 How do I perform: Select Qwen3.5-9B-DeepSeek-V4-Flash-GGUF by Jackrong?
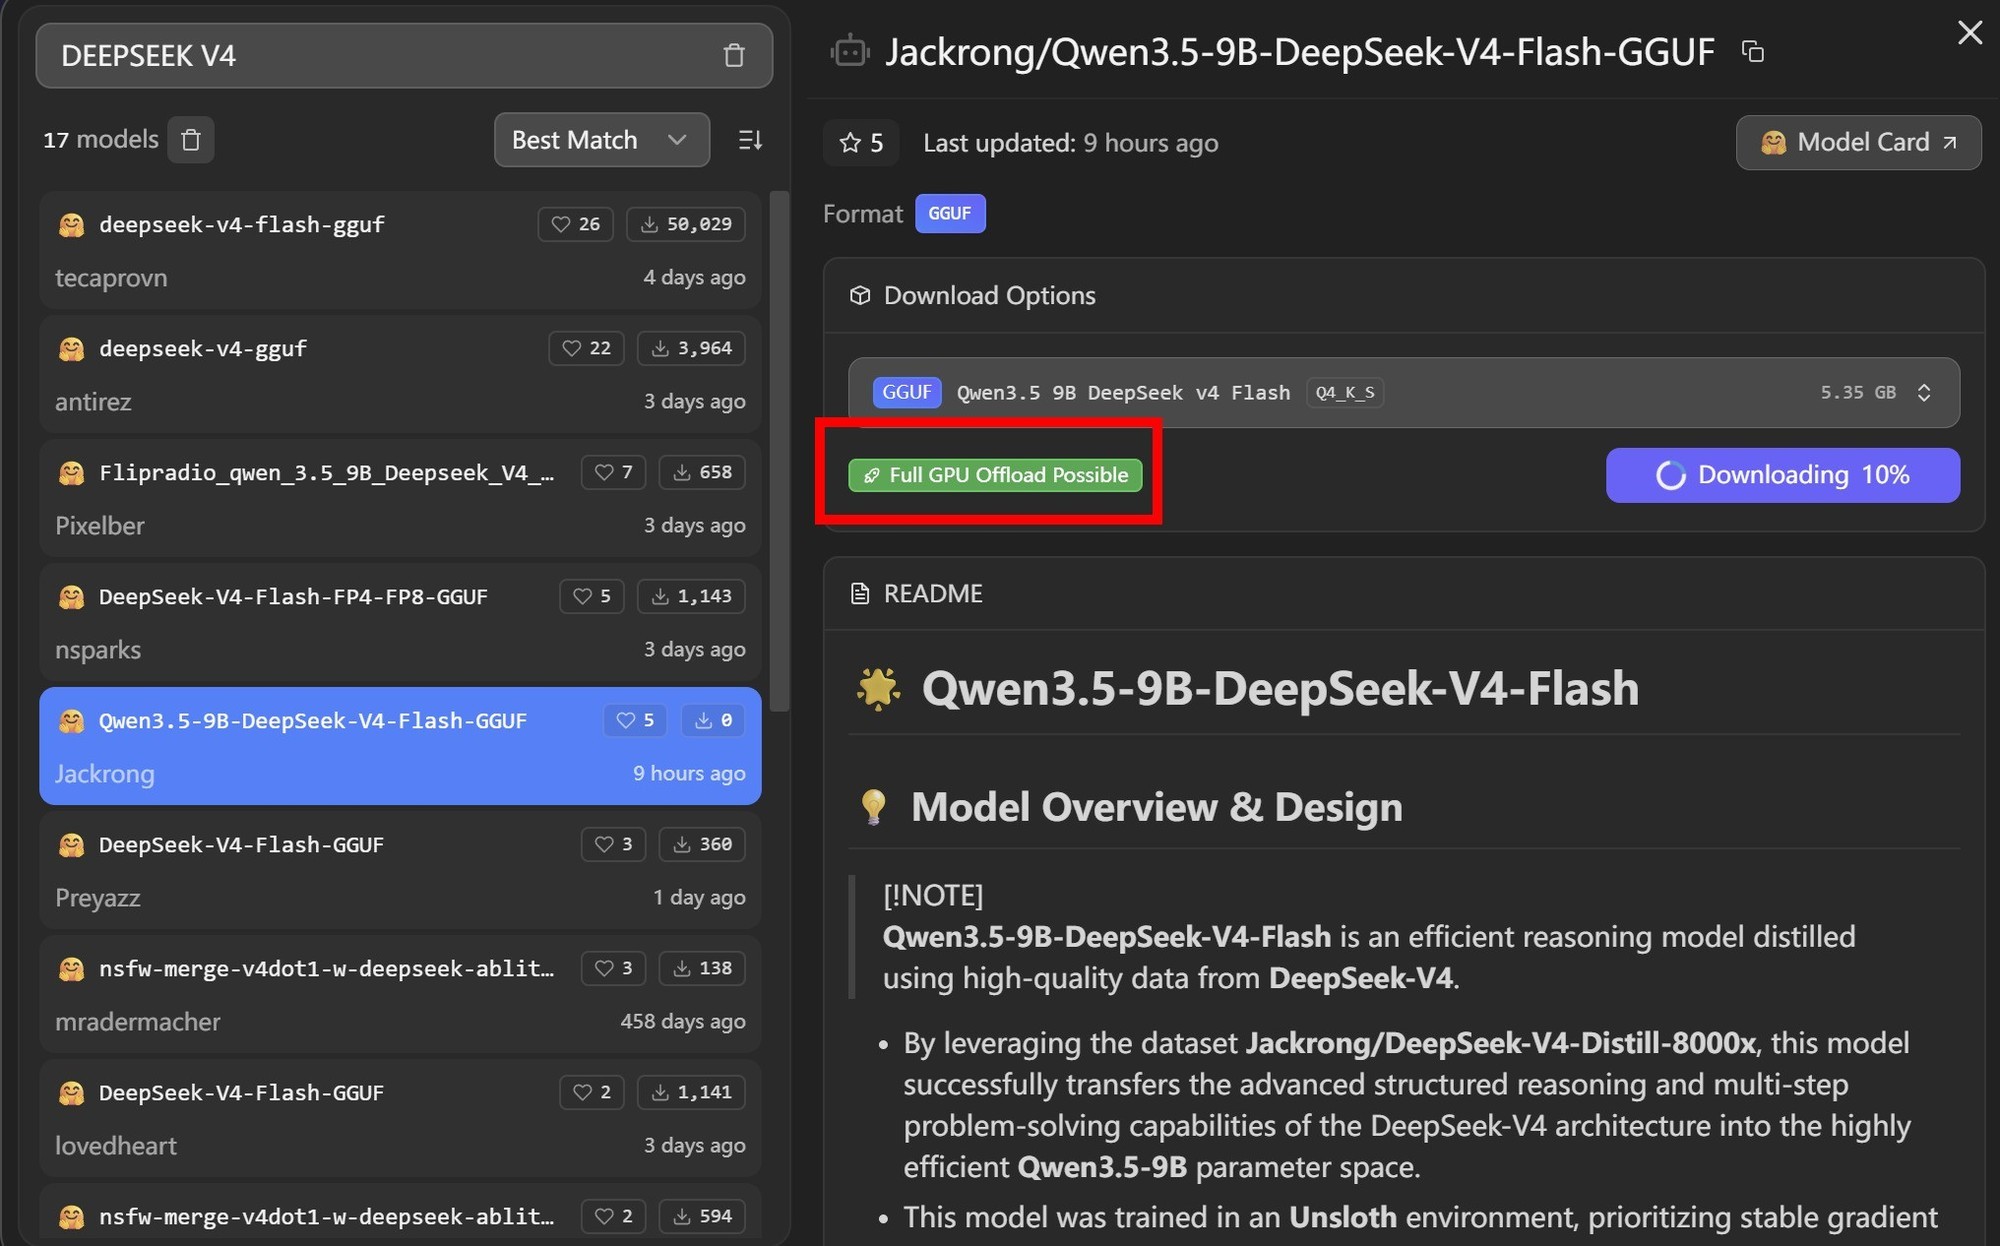click(x=400, y=746)
